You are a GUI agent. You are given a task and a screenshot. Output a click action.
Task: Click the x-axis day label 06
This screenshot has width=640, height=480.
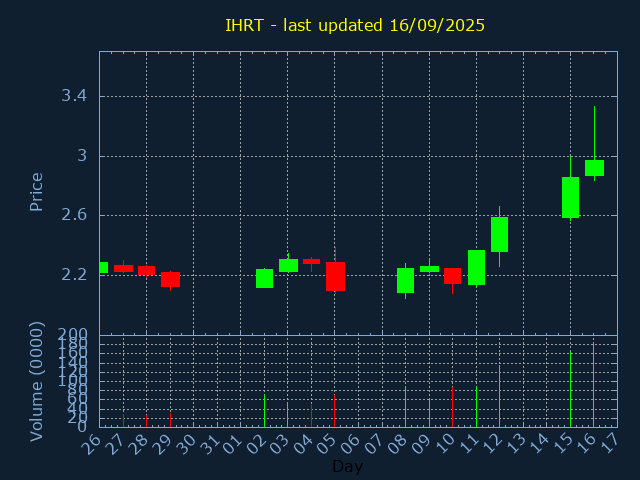click(x=351, y=443)
